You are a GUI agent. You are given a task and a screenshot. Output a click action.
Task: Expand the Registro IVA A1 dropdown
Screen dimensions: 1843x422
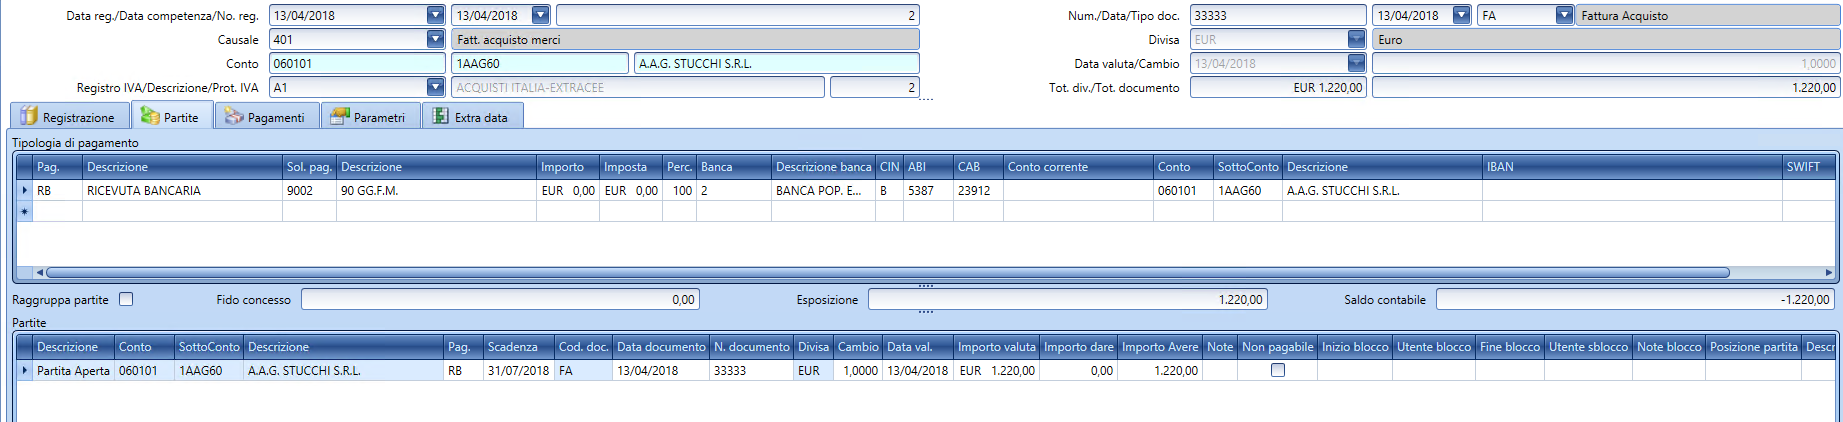click(435, 87)
